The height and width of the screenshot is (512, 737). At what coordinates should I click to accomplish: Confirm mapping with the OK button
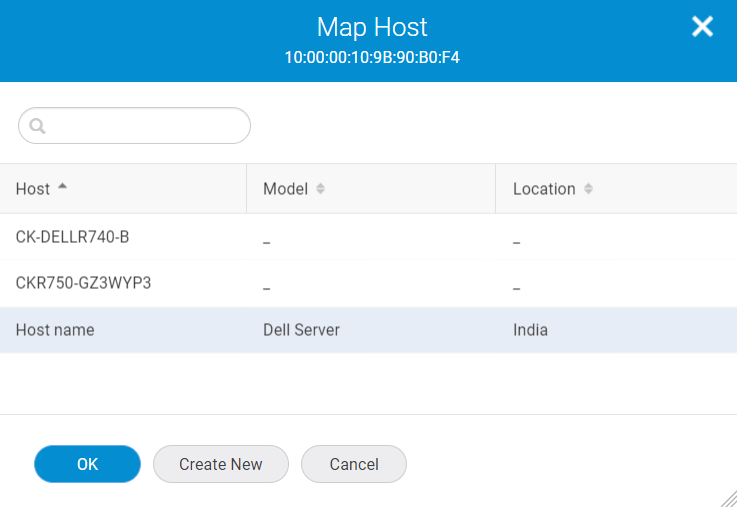(87, 464)
